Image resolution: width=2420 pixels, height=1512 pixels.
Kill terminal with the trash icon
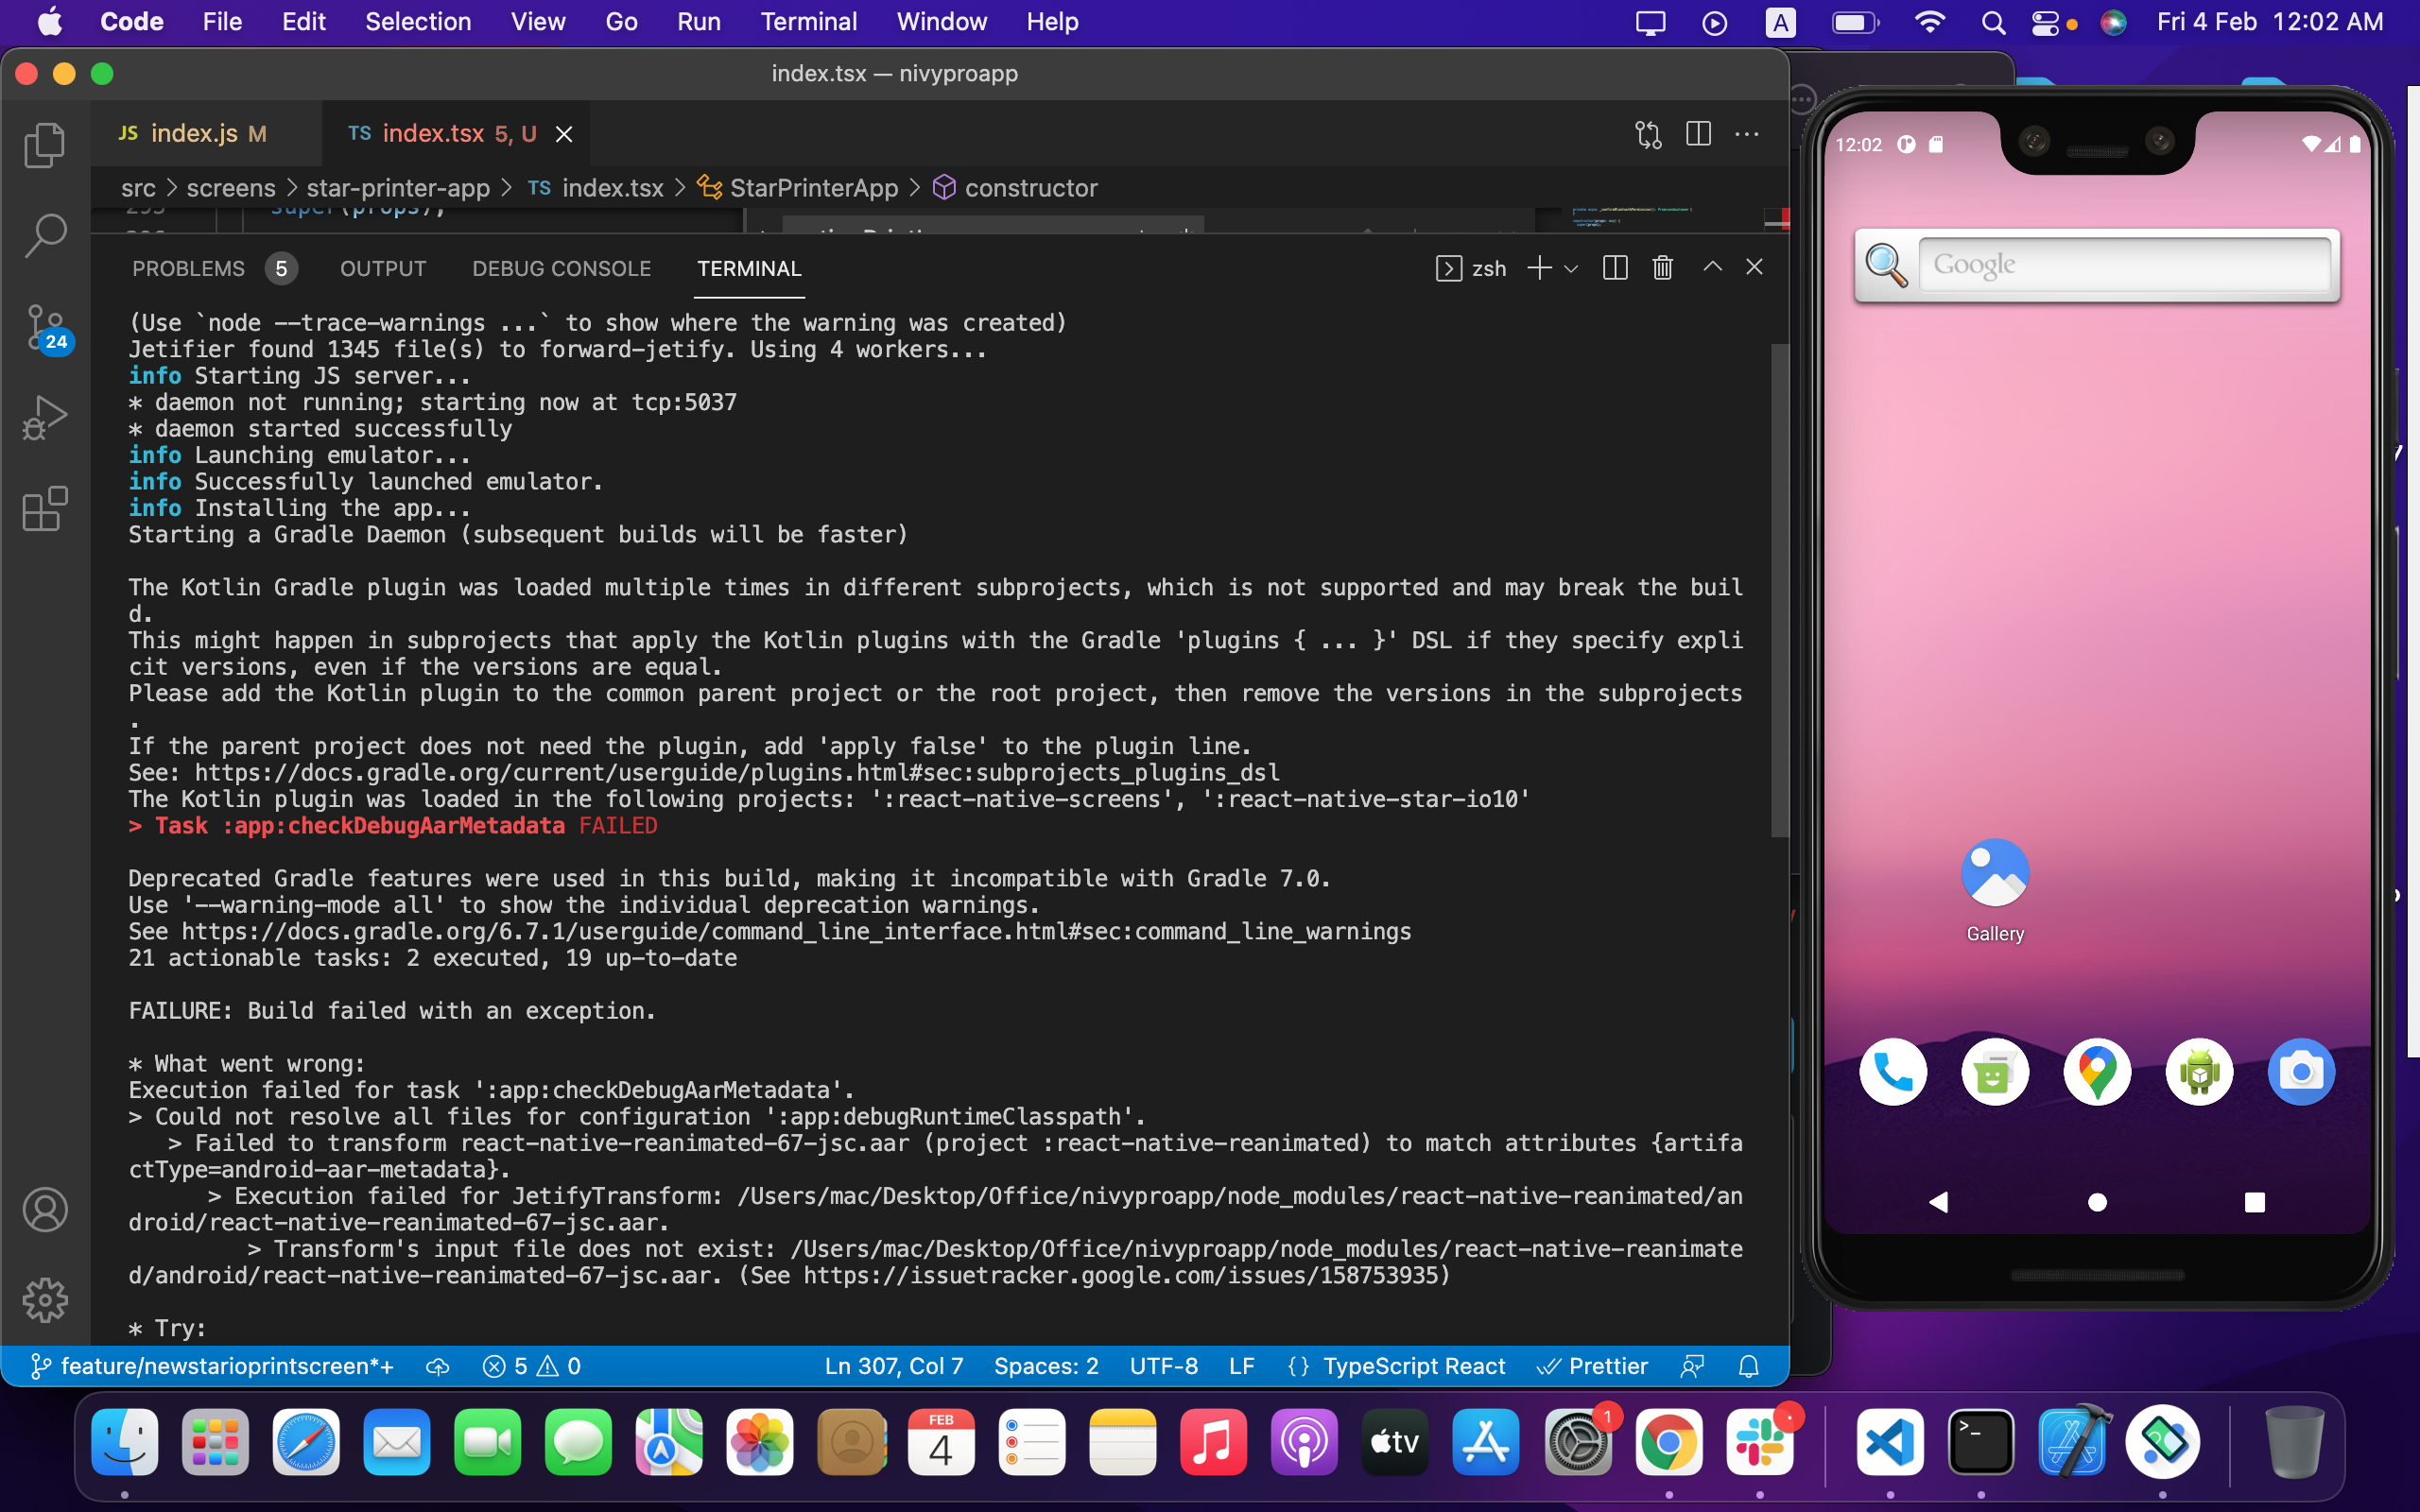(1662, 268)
